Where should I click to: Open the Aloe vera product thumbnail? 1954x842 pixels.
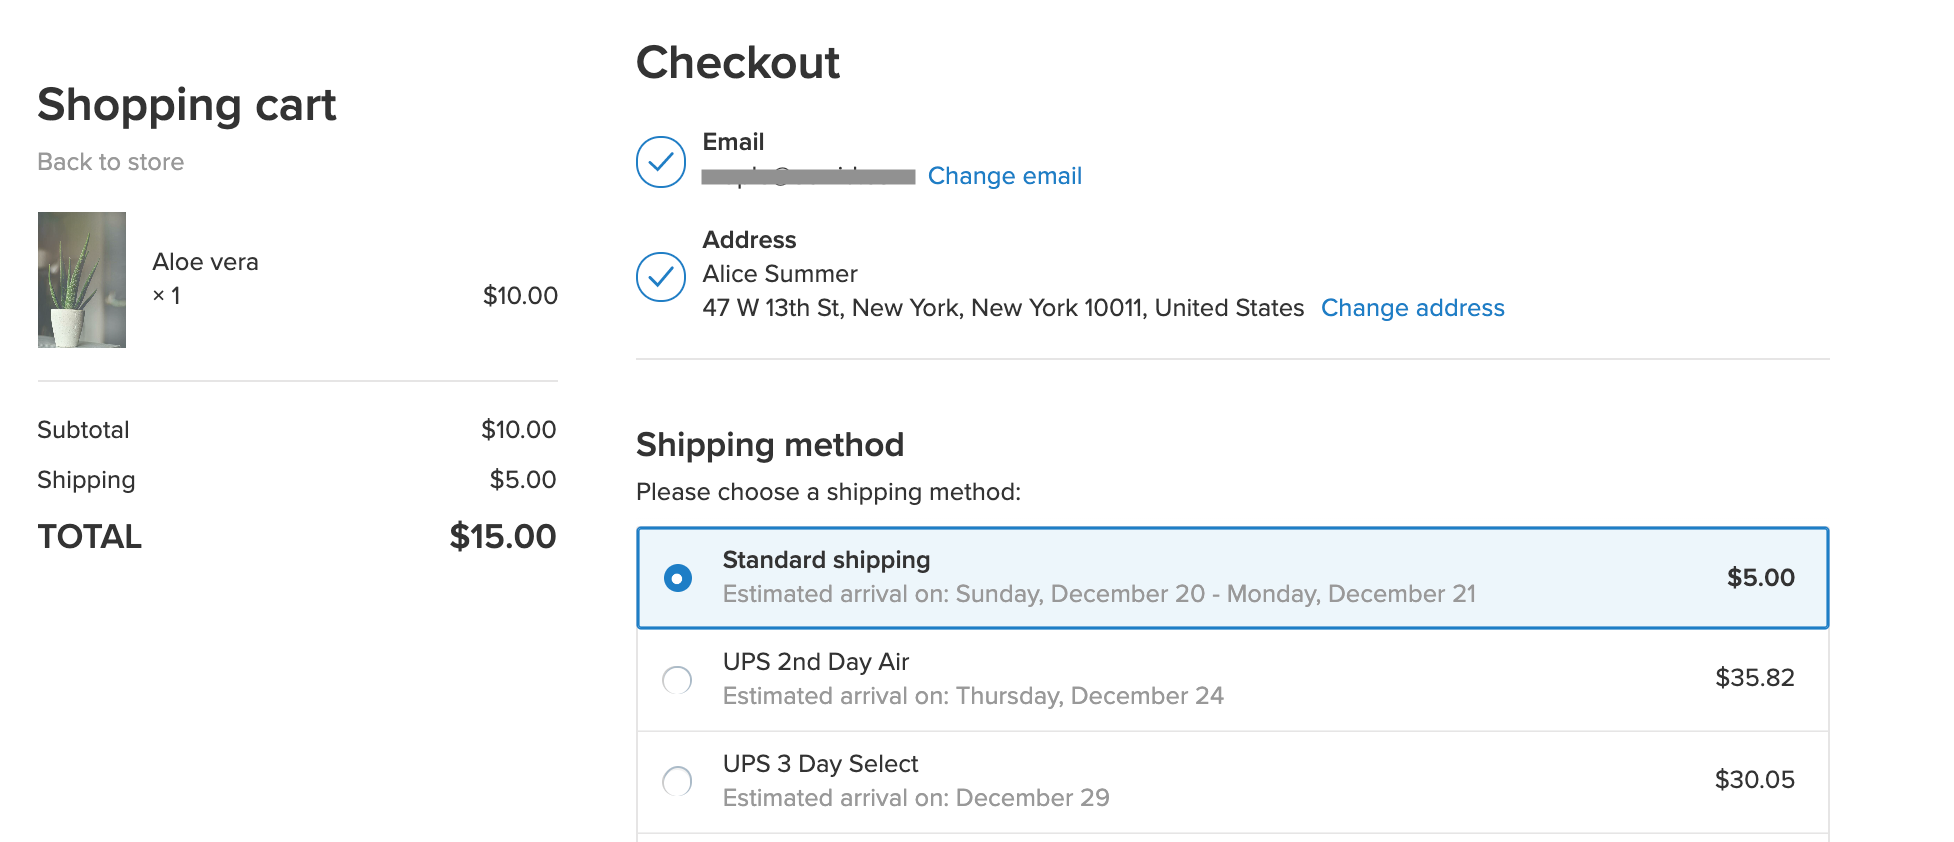[x=82, y=280]
